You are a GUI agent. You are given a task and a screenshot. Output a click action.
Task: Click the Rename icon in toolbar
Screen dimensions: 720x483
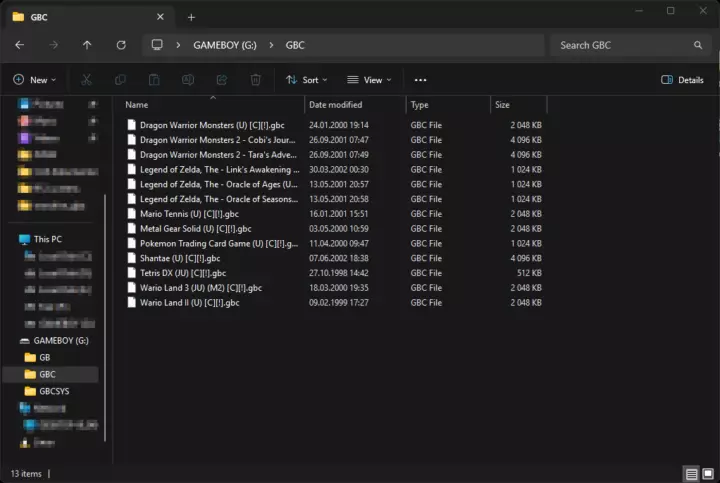coord(188,80)
